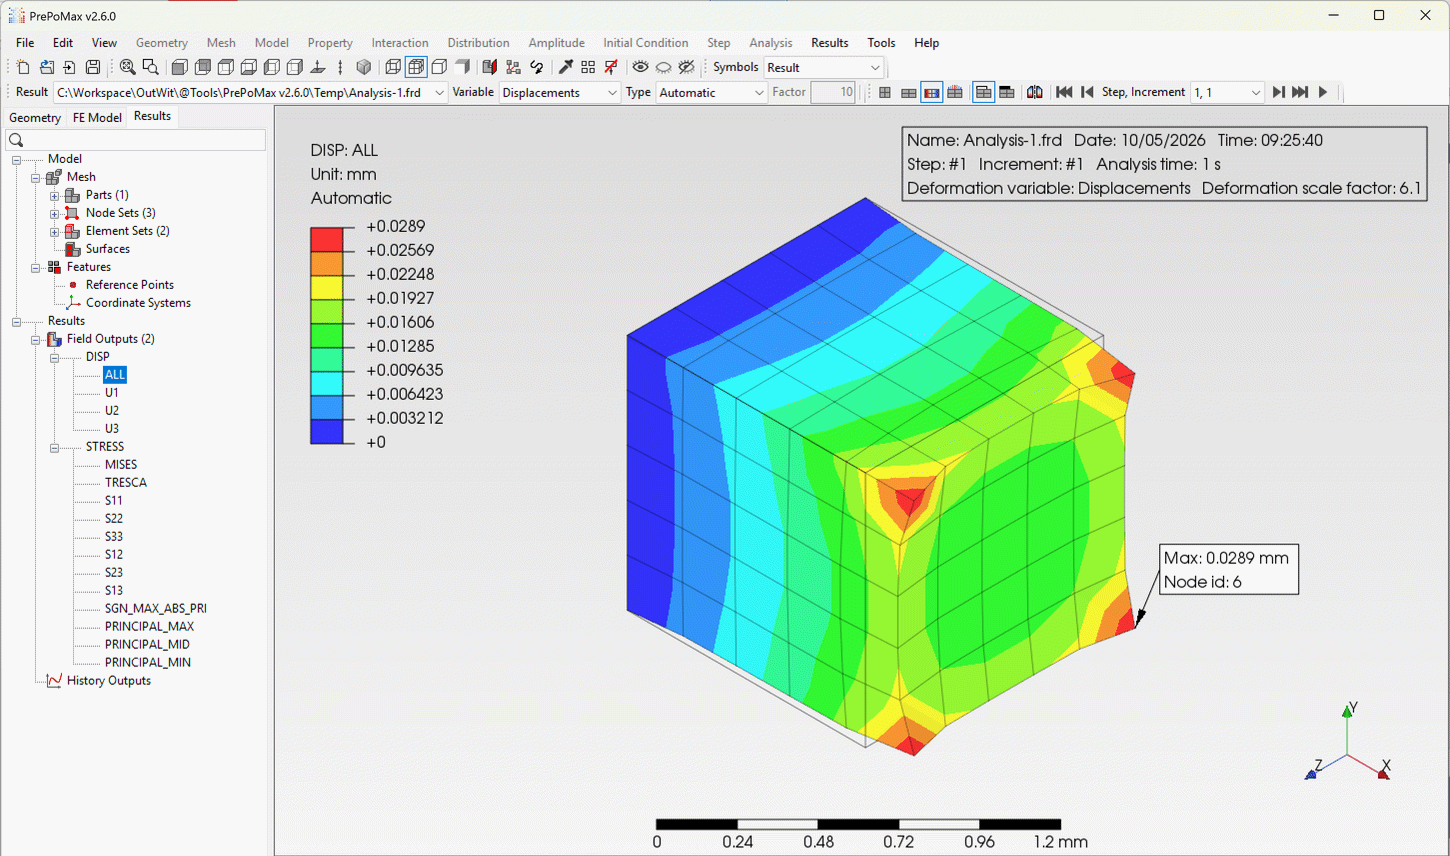Image resolution: width=1450 pixels, height=856 pixels.
Task: Toggle the undeformed mesh display button
Action: click(983, 92)
